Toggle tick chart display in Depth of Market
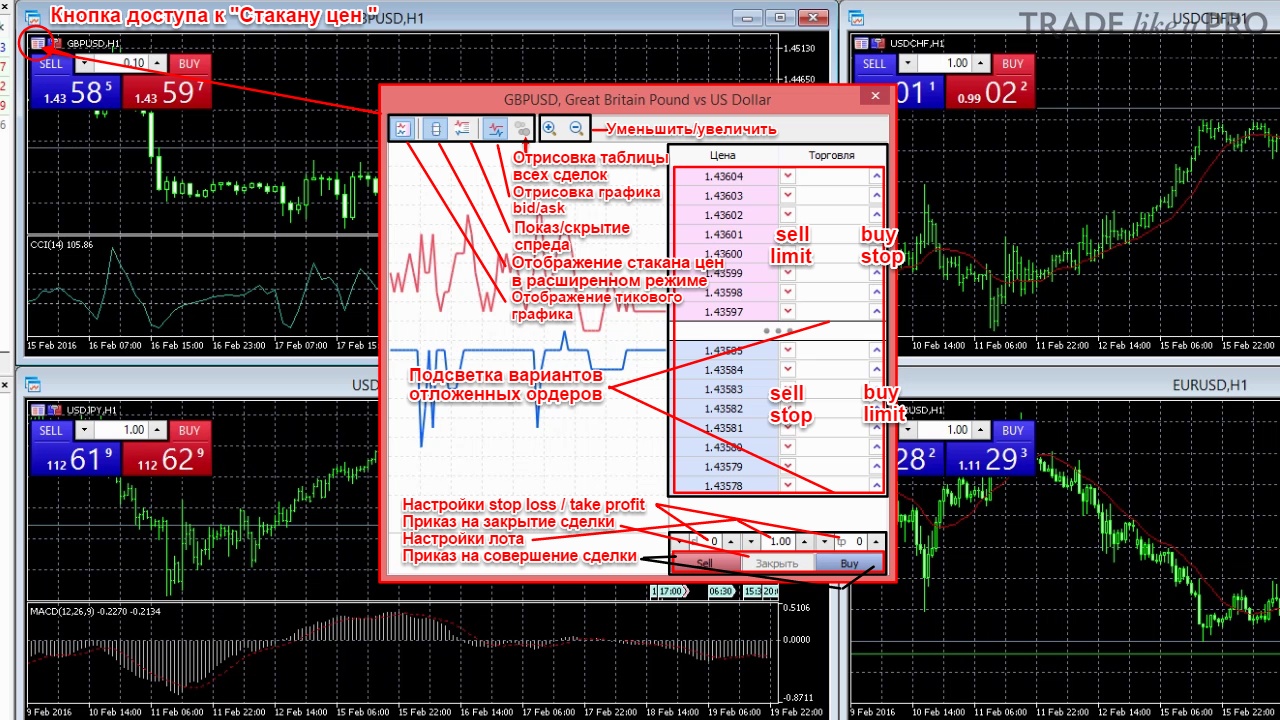This screenshot has width=1280, height=720. click(x=403, y=128)
